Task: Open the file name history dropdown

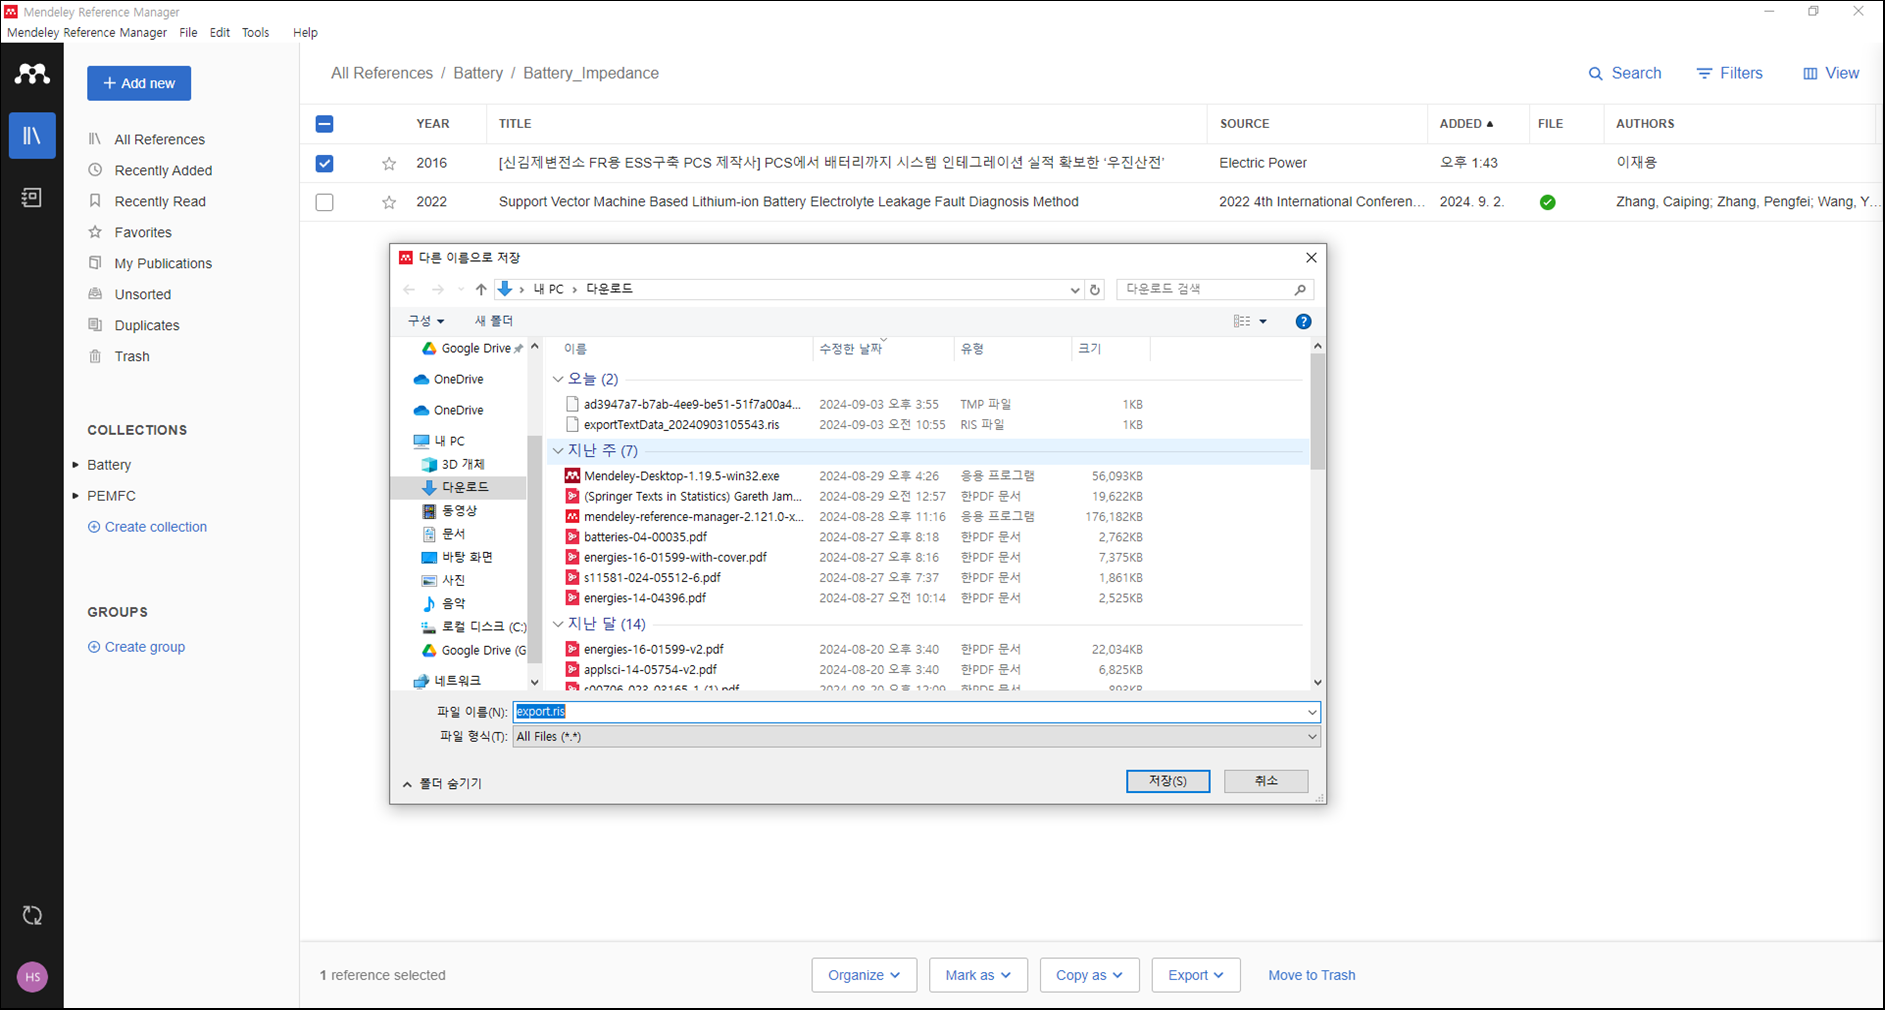Action: 1312,712
